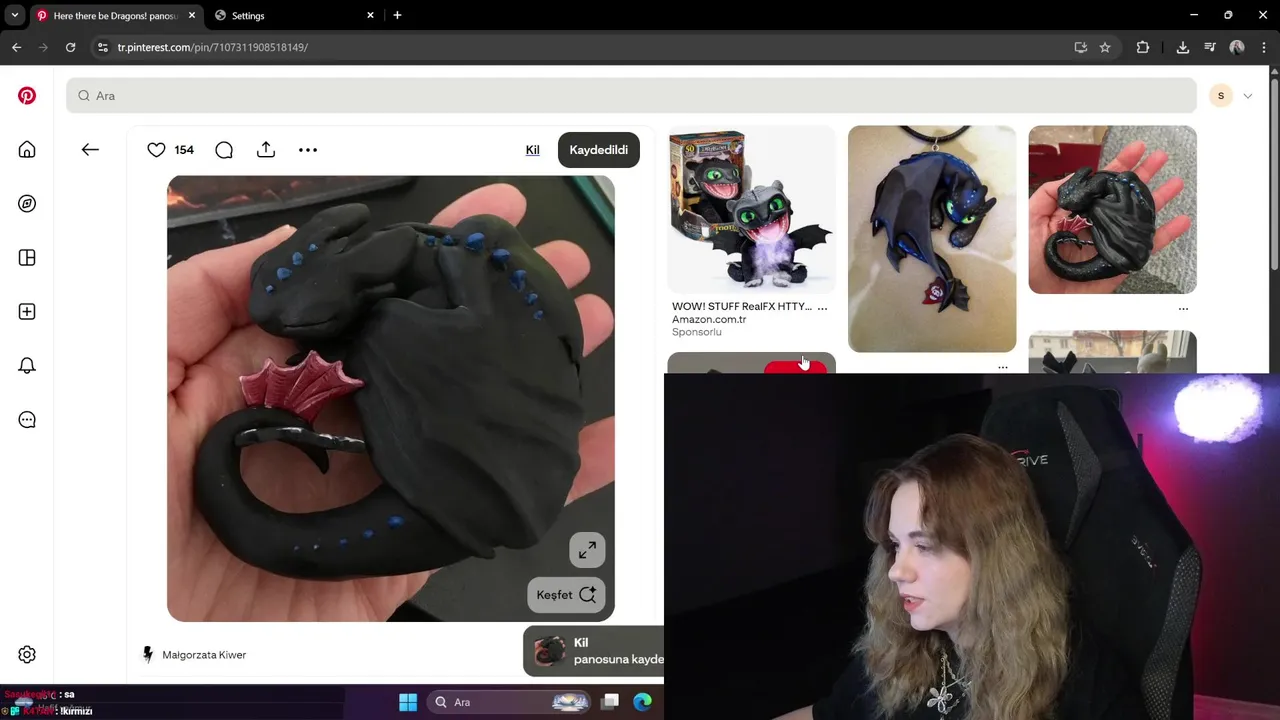Expand account dropdown chevron

click(x=1247, y=96)
